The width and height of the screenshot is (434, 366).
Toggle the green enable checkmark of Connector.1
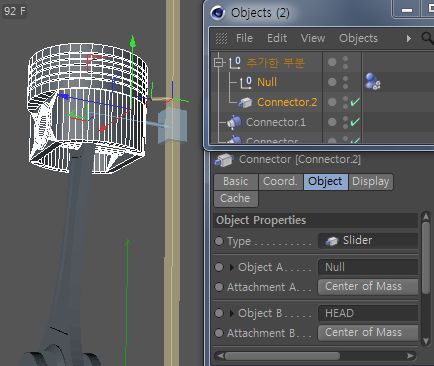pos(355,122)
